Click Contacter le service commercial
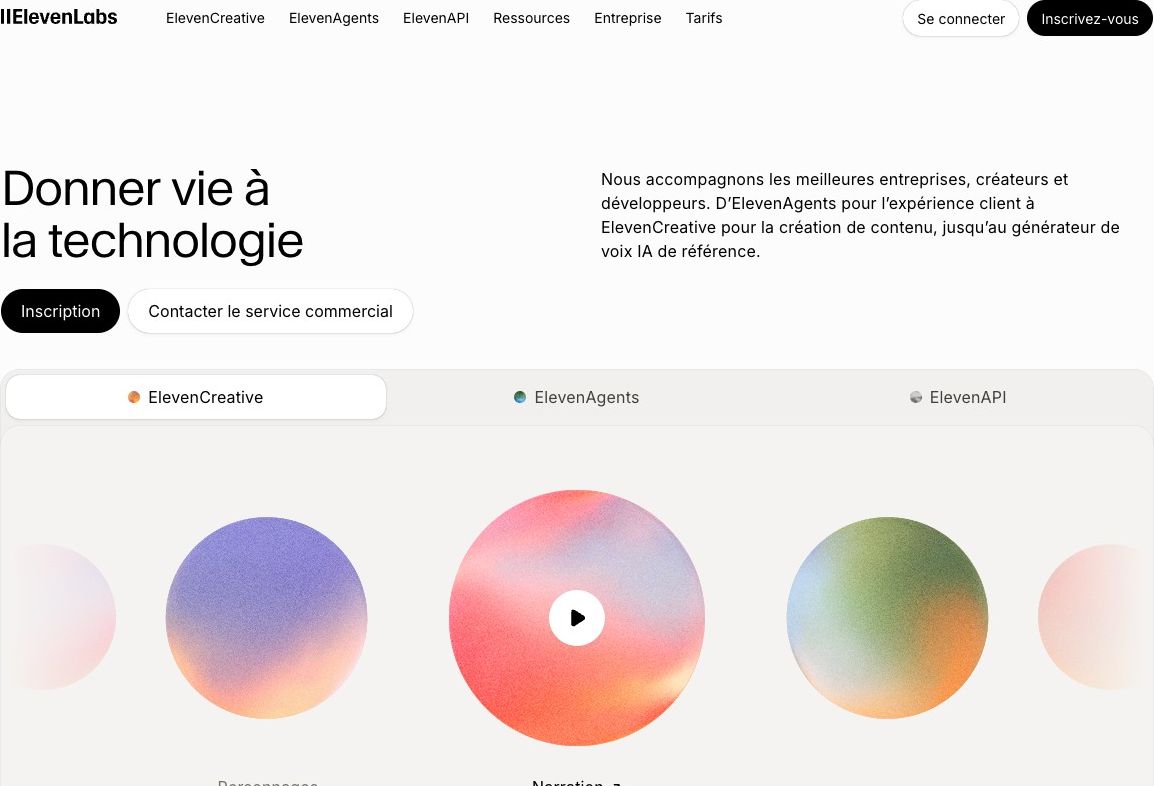 270,311
